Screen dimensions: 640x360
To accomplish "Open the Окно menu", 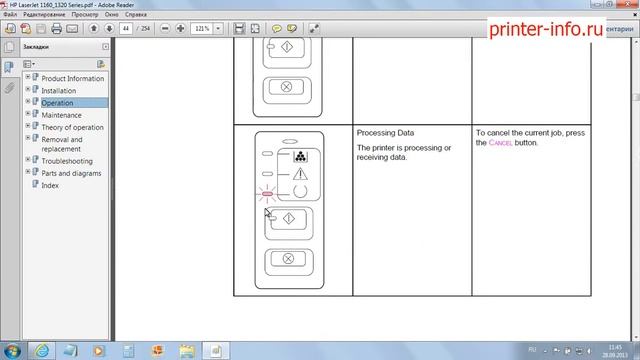I will point(111,15).
